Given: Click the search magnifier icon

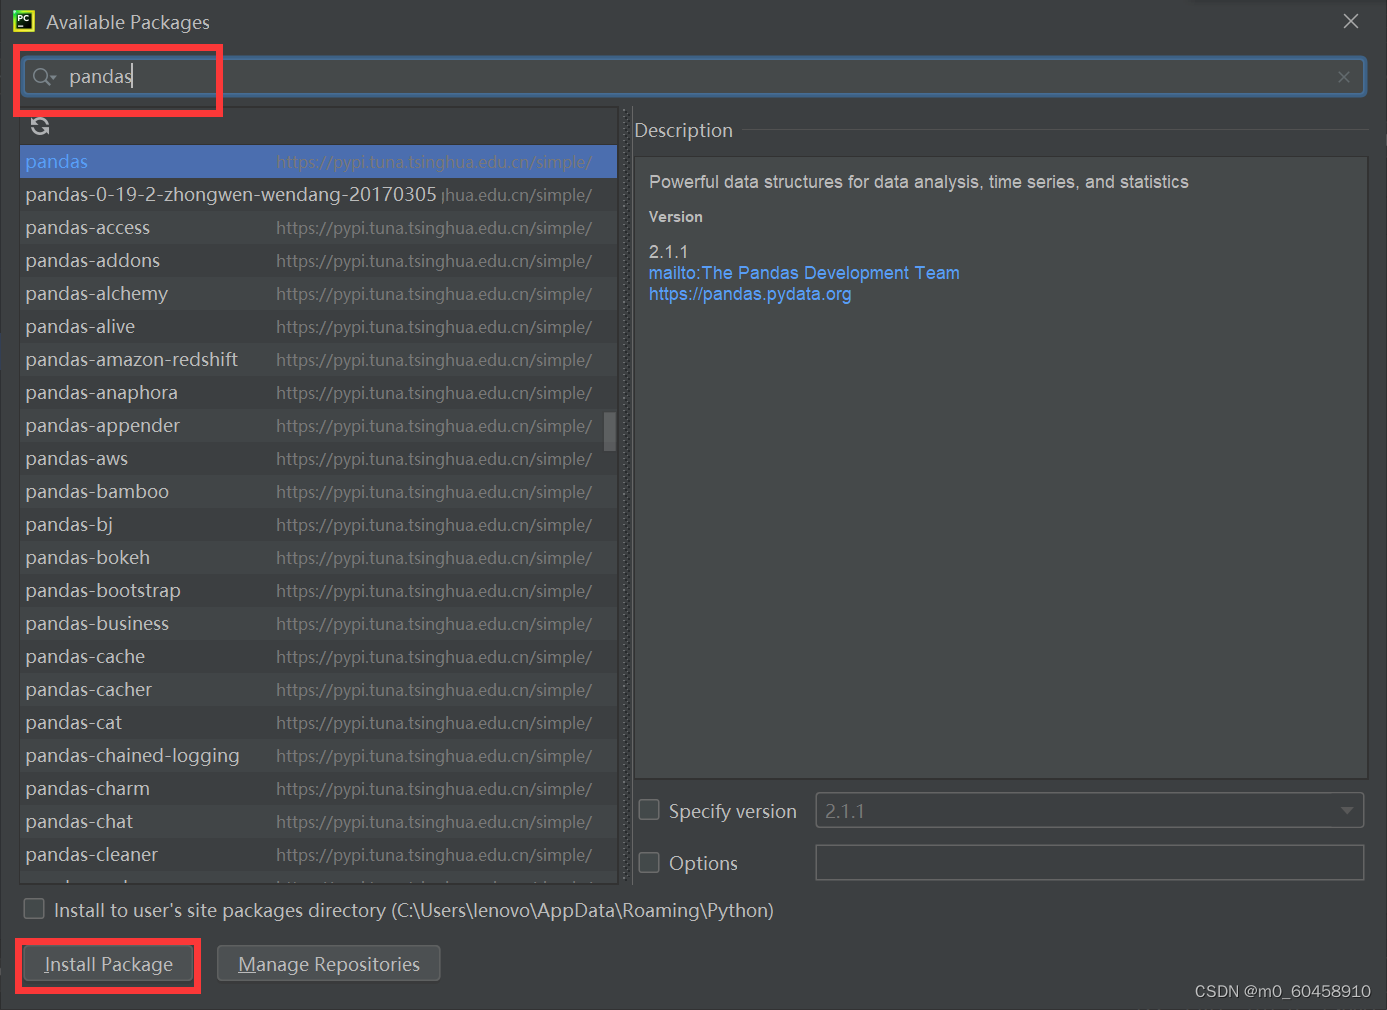Looking at the screenshot, I should (x=43, y=77).
